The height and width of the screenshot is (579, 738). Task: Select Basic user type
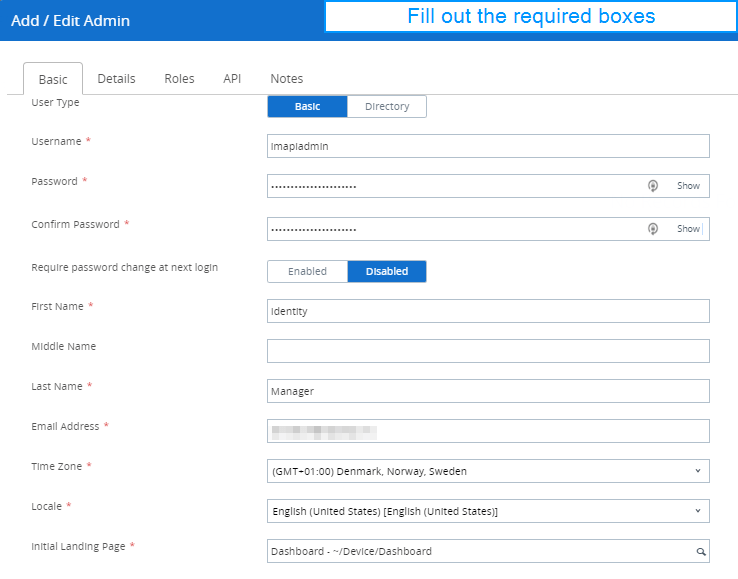click(x=308, y=107)
